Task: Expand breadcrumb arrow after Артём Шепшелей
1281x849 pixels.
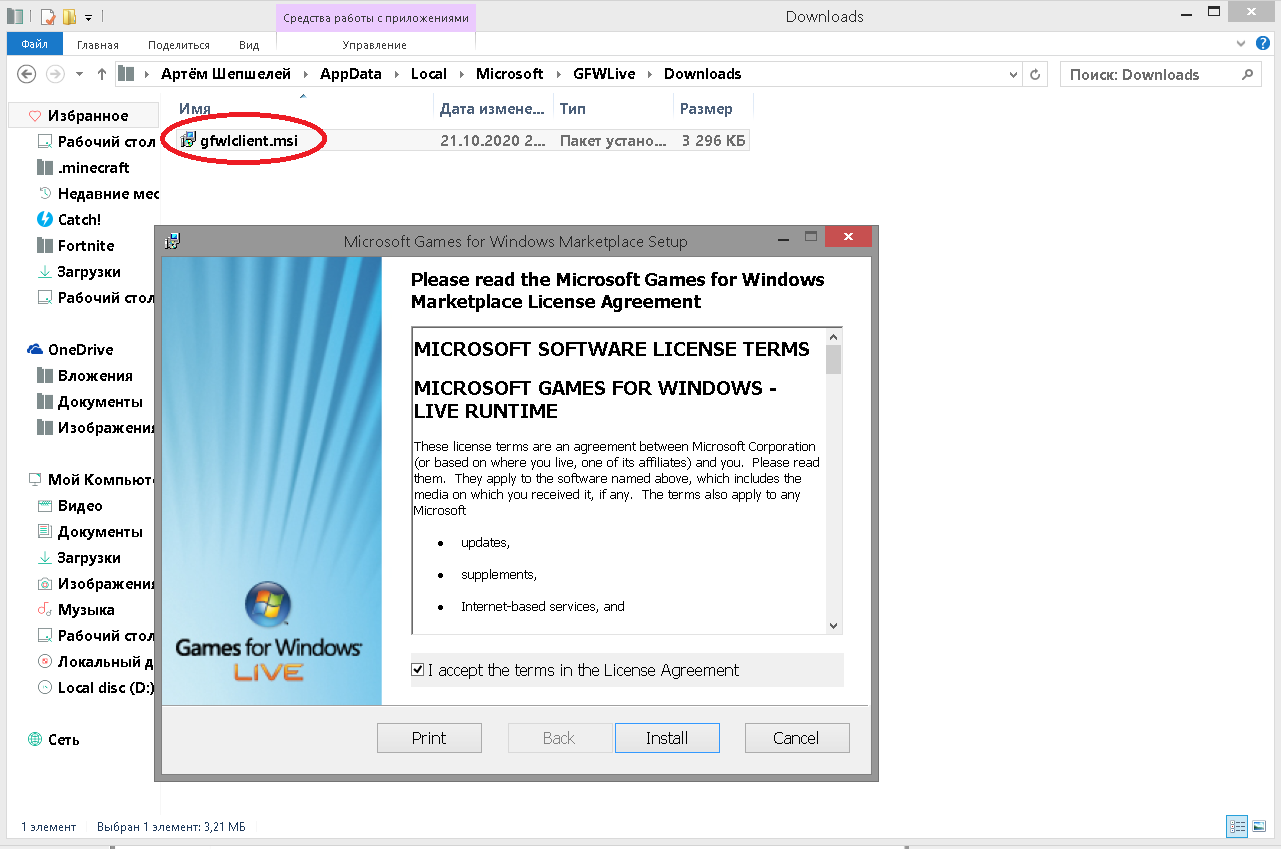Action: (305, 74)
